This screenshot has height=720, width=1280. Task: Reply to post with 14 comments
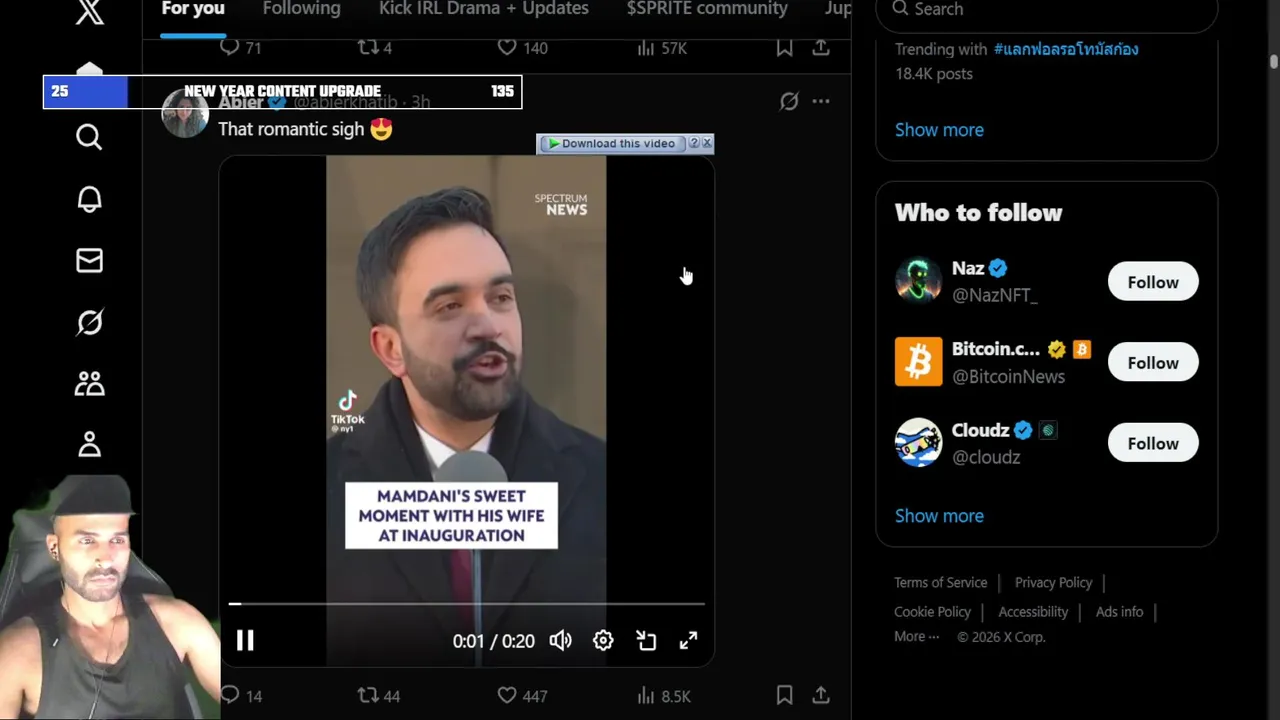pyautogui.click(x=240, y=695)
